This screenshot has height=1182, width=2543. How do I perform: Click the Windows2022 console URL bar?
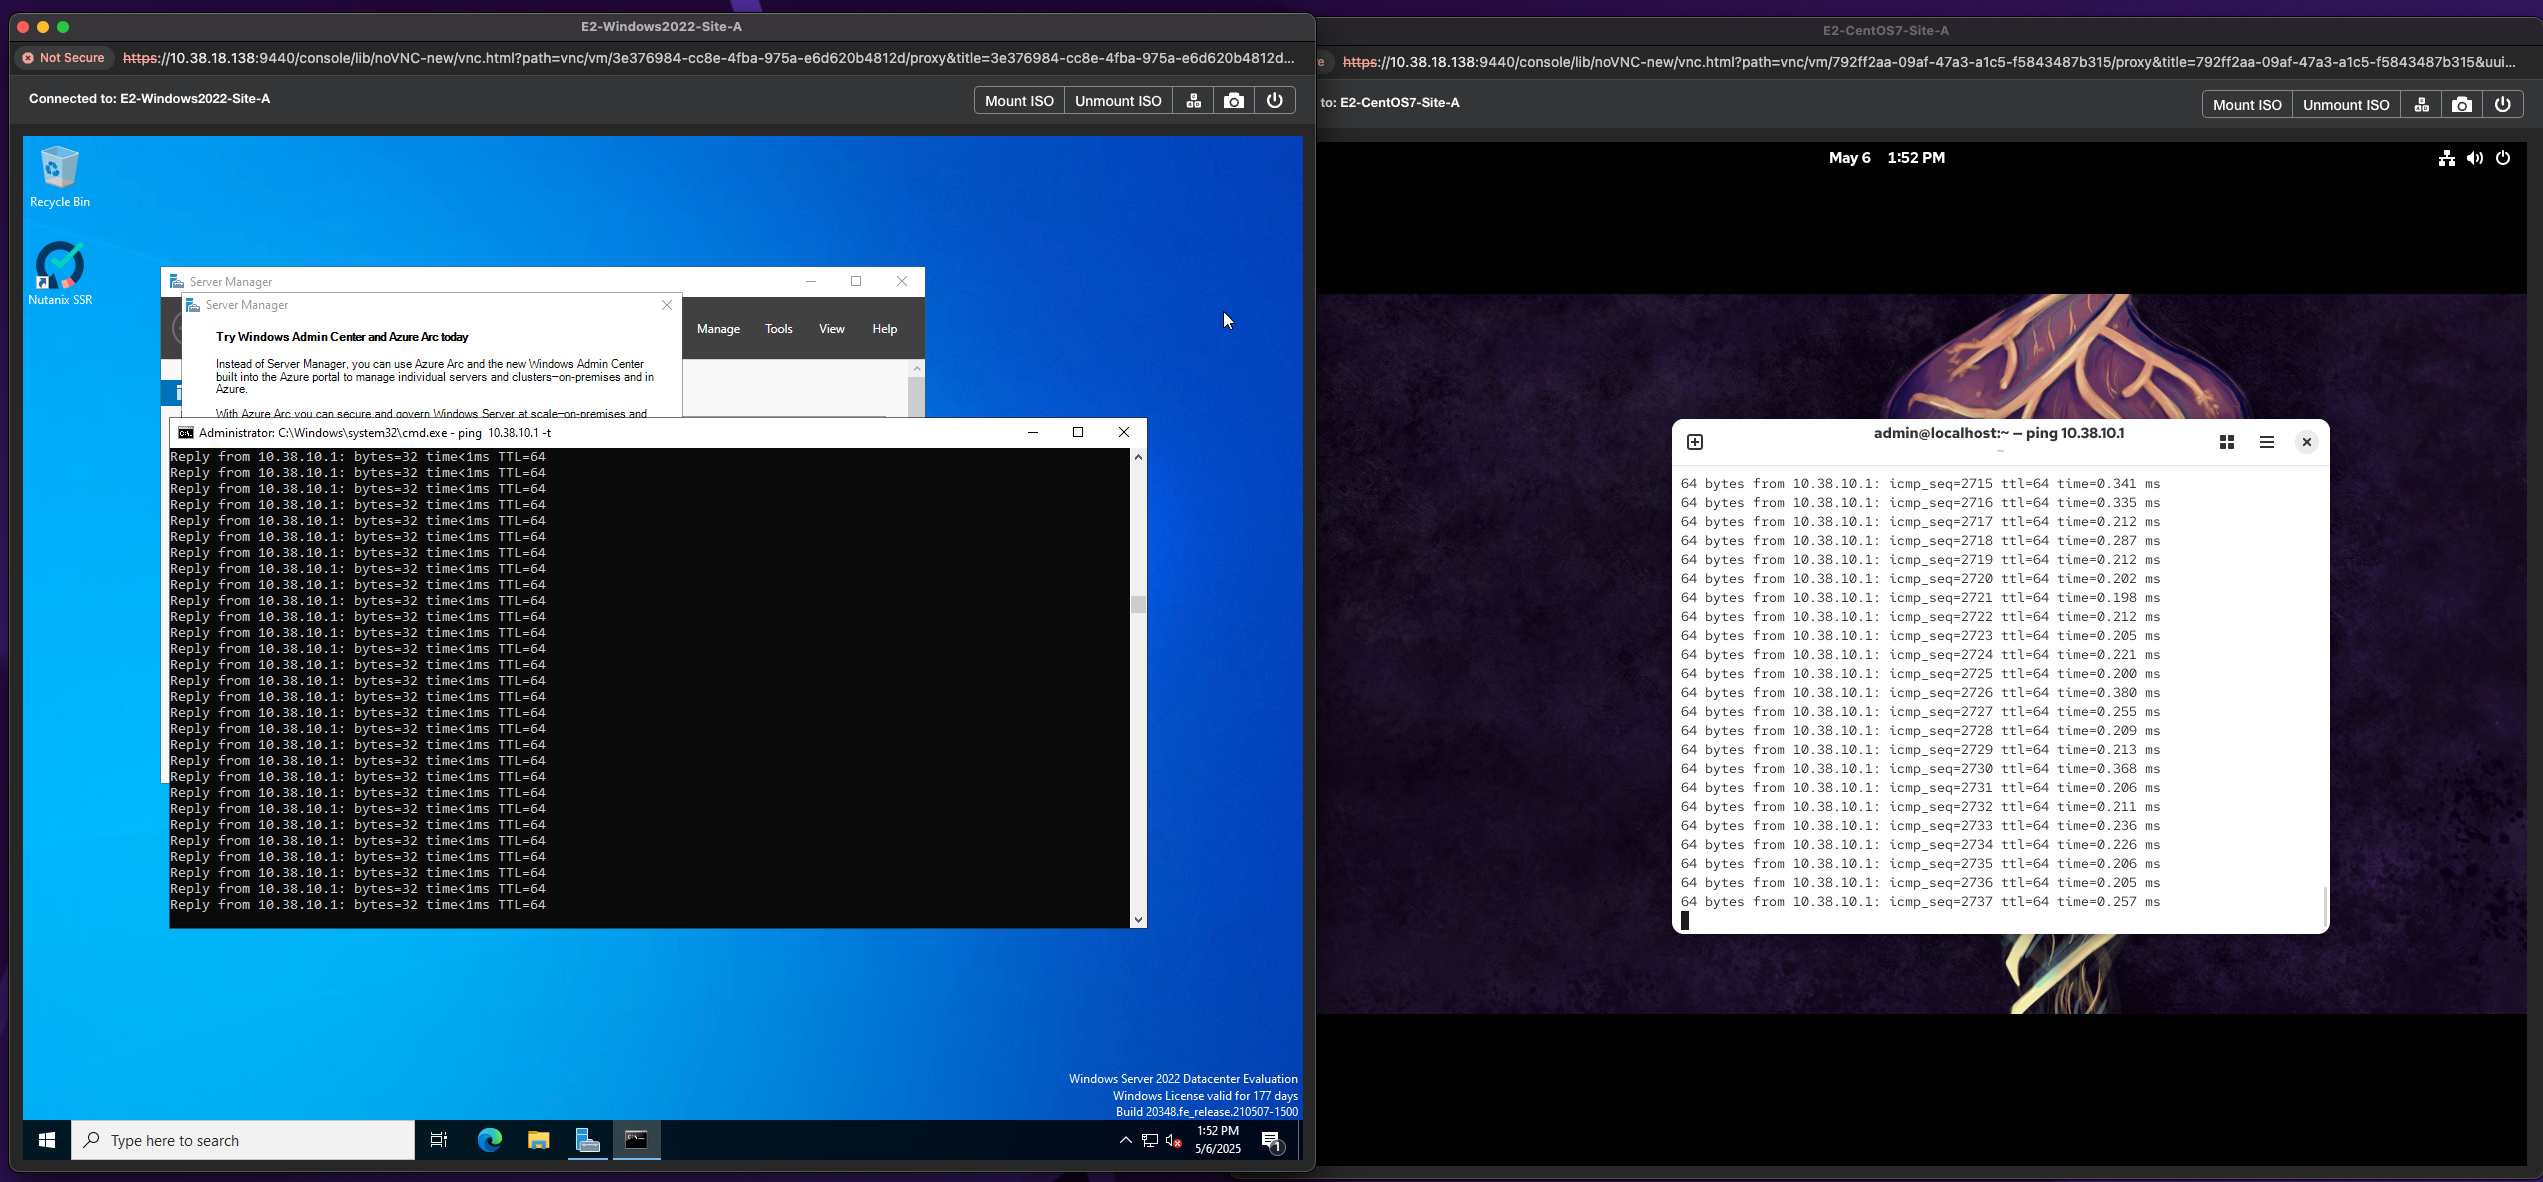pyautogui.click(x=709, y=58)
